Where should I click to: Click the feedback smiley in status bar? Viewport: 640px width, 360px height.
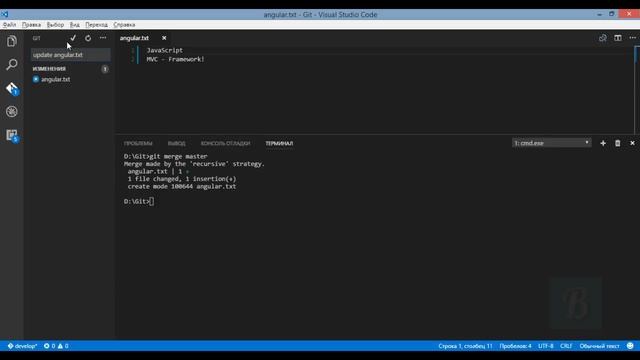[x=630, y=346]
